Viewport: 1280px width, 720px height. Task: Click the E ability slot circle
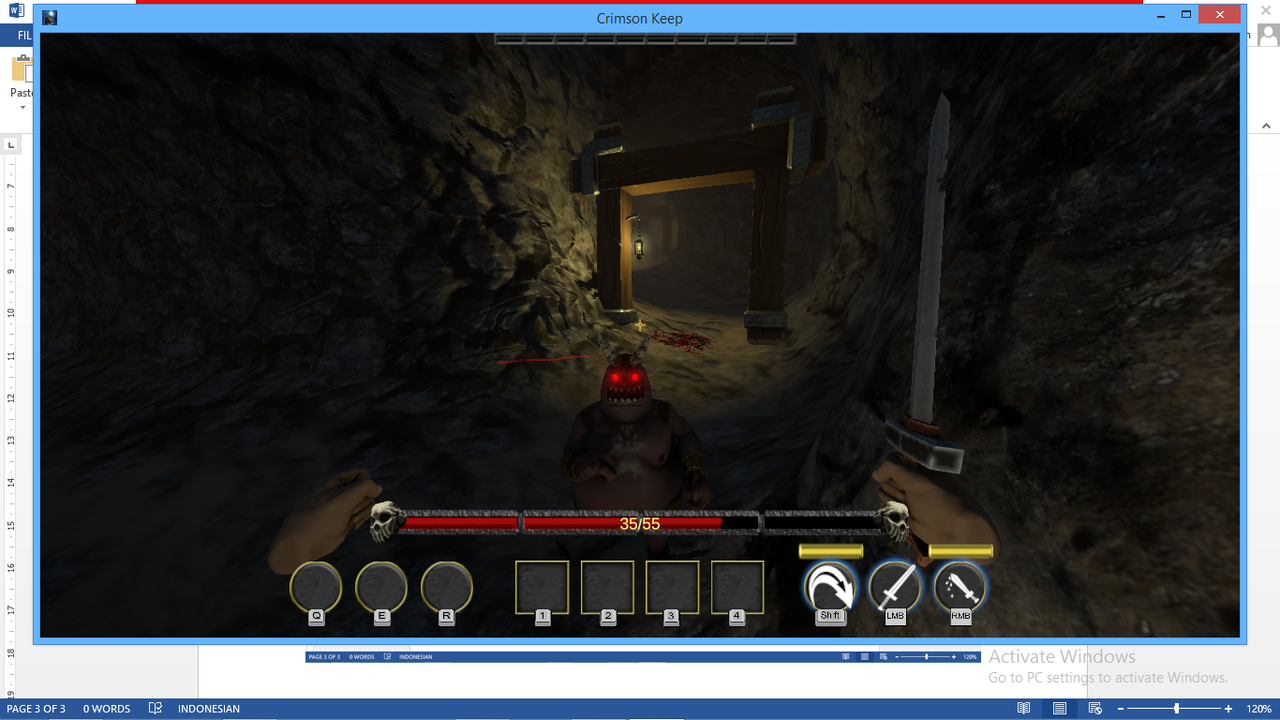[381, 587]
